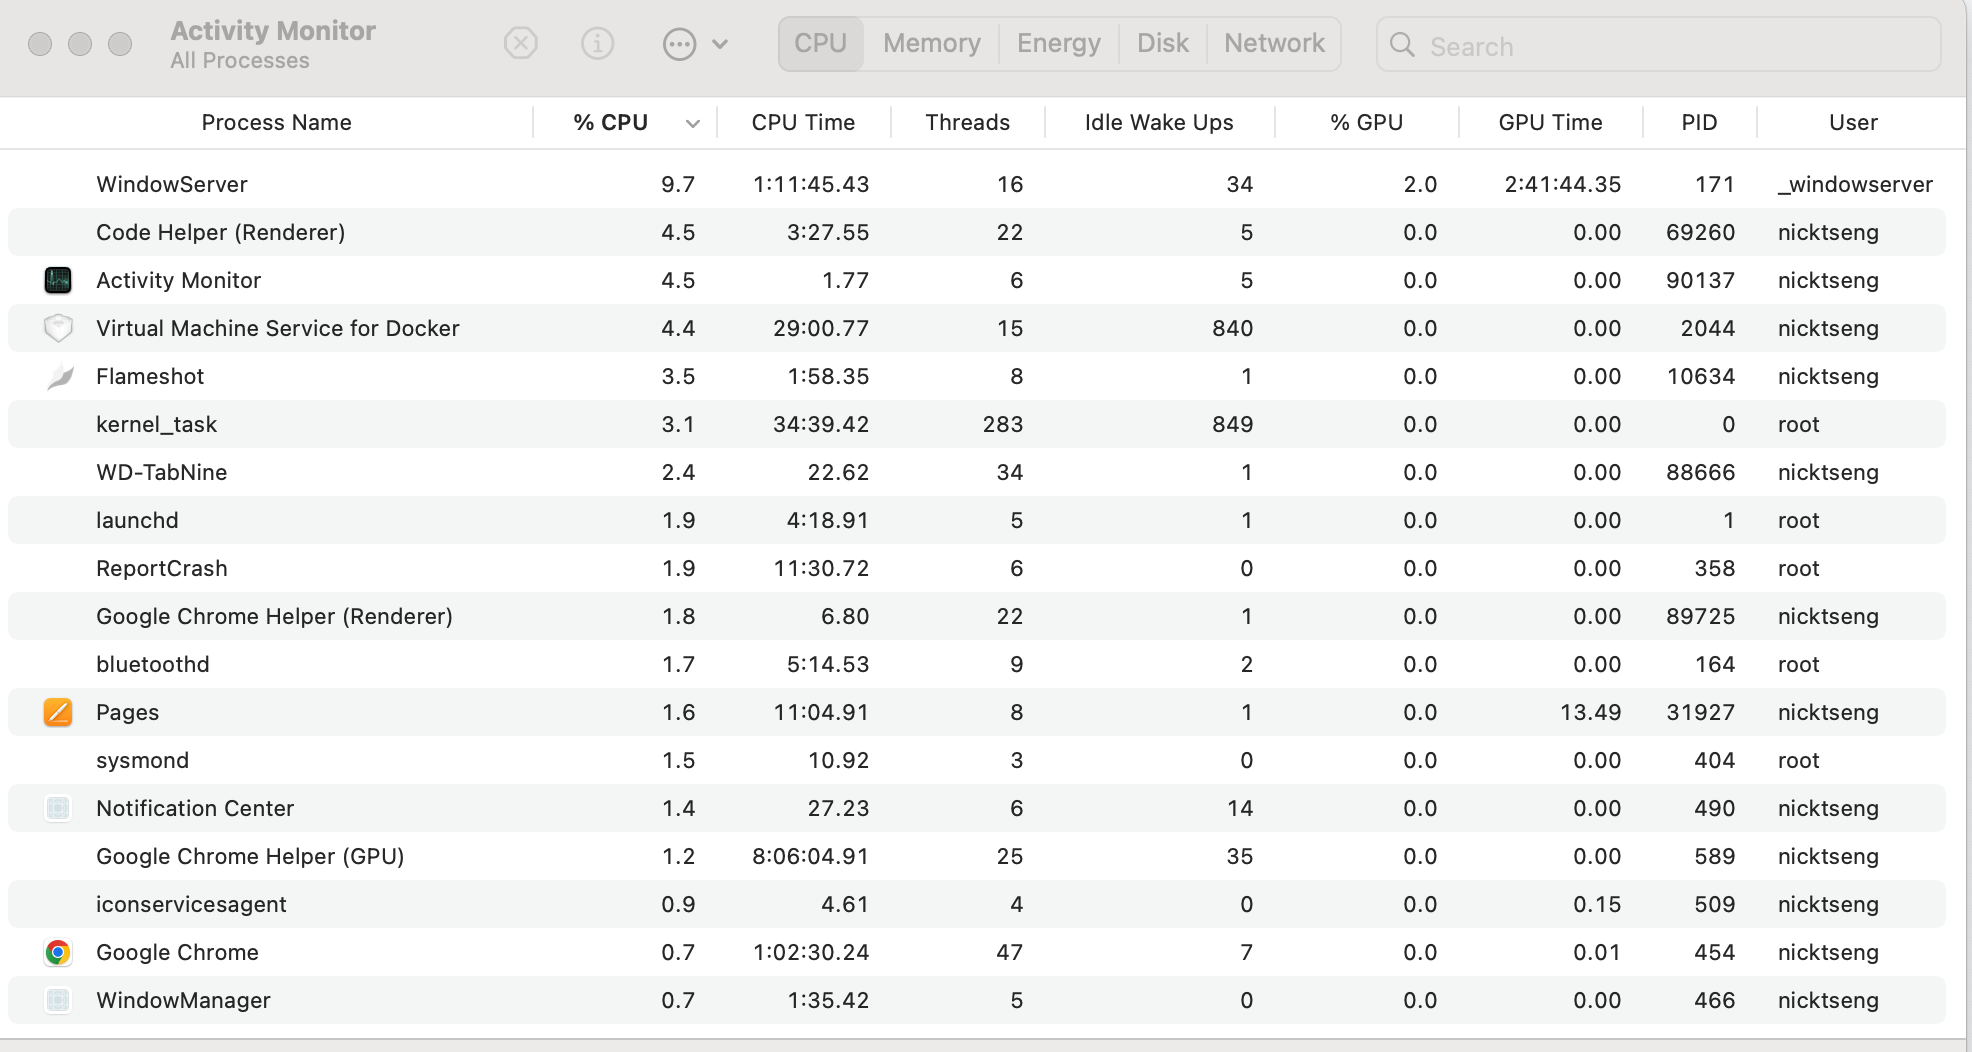The image size is (1972, 1052).
Task: Toggle sort direction arrow on % CPU column
Action: tap(692, 123)
